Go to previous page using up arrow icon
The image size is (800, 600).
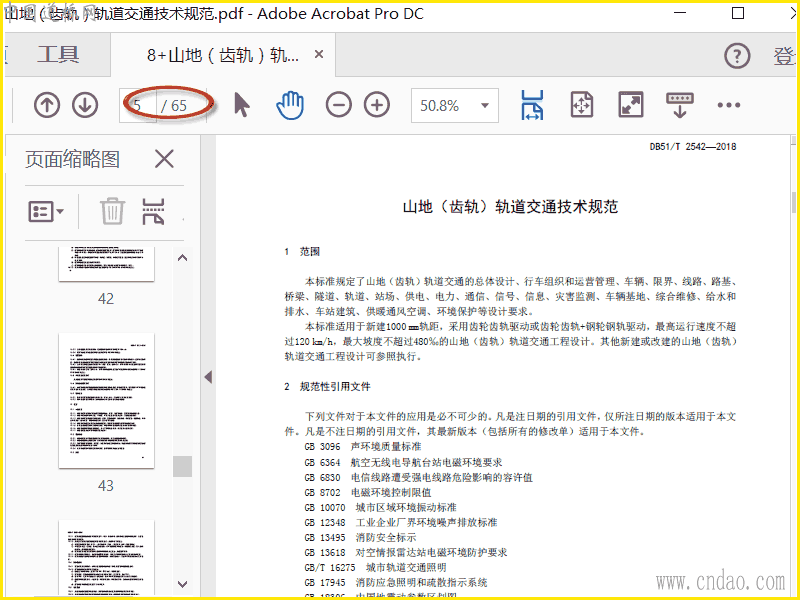tap(47, 105)
